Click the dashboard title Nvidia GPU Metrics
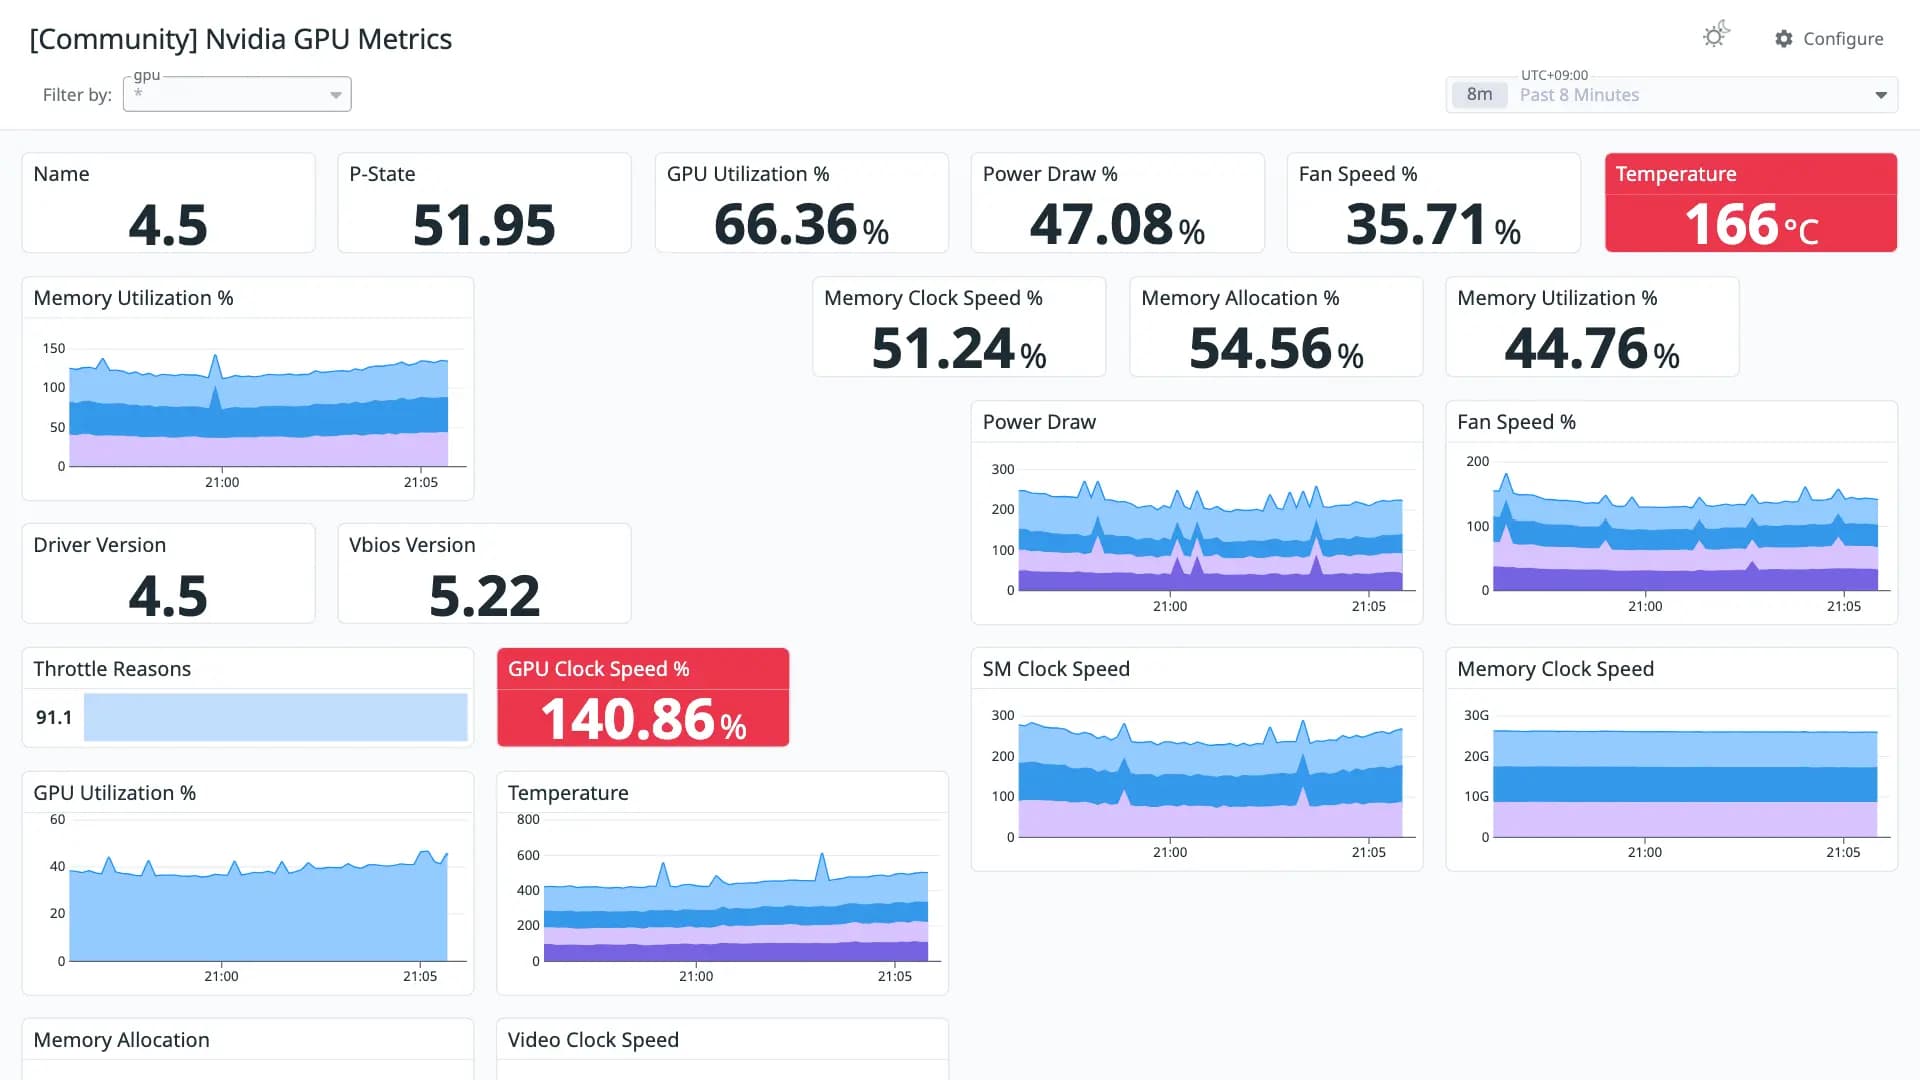Screen dimensions: 1920x1080 tap(241, 39)
